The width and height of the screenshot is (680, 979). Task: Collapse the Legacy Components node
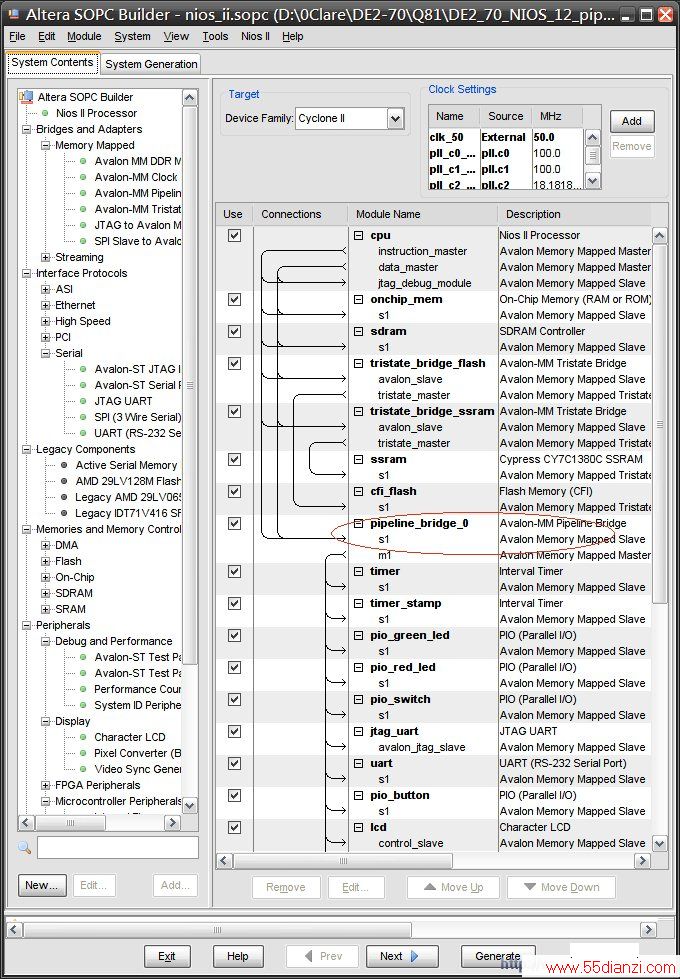point(26,450)
